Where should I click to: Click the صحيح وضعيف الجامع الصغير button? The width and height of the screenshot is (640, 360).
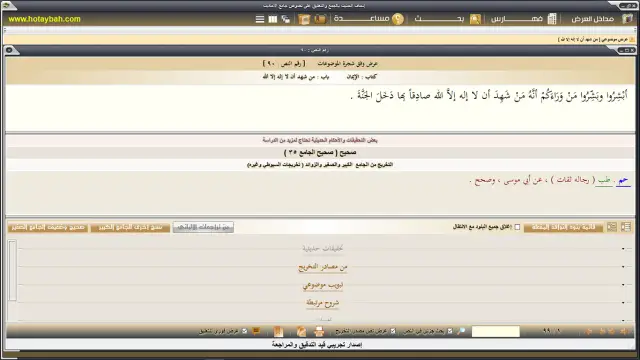(x=48, y=227)
